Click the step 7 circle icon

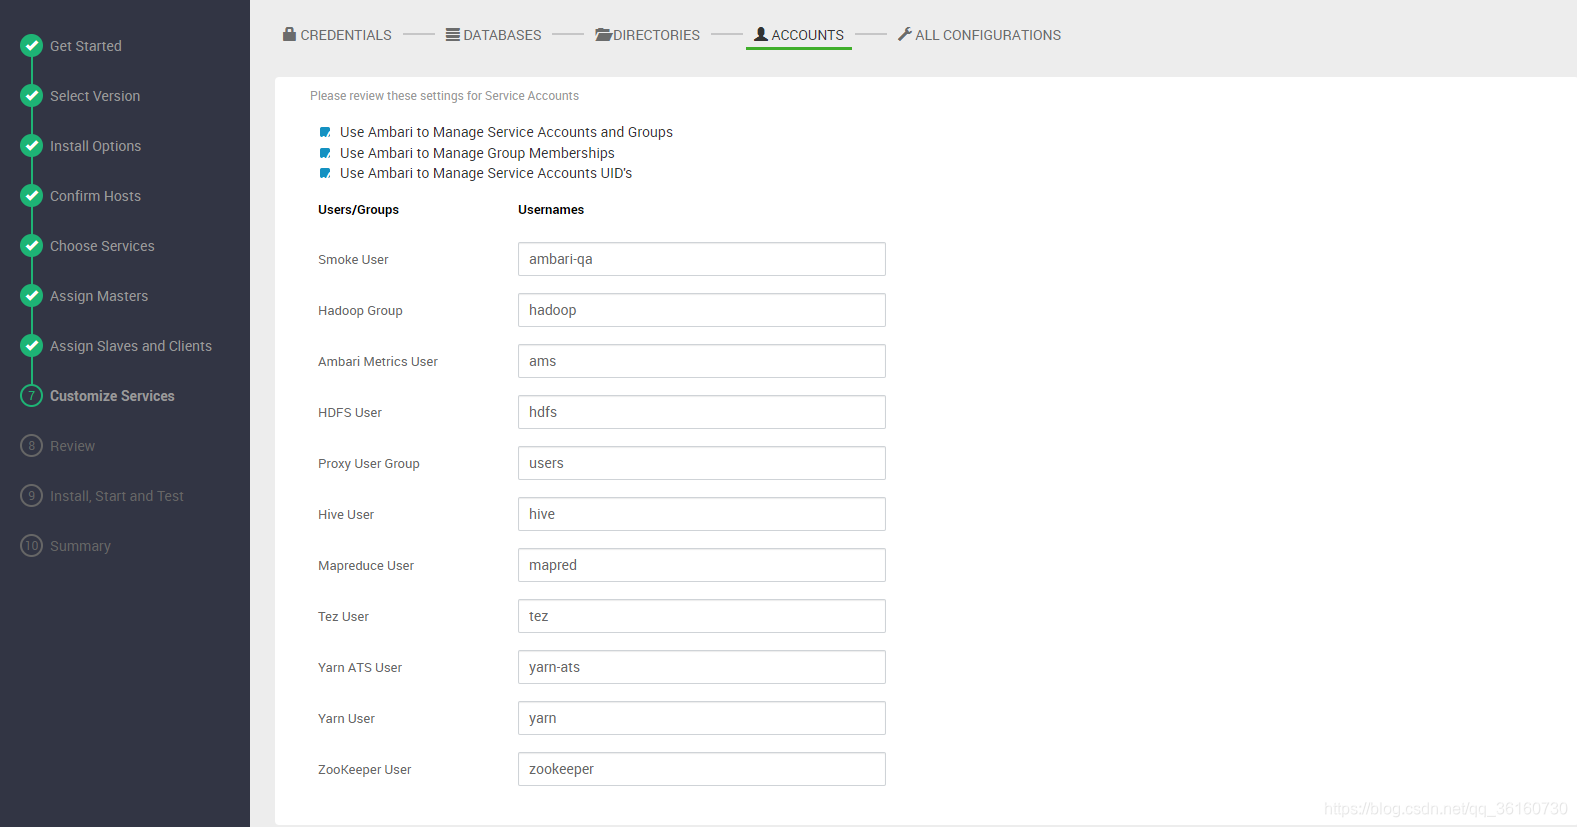pyautogui.click(x=32, y=395)
